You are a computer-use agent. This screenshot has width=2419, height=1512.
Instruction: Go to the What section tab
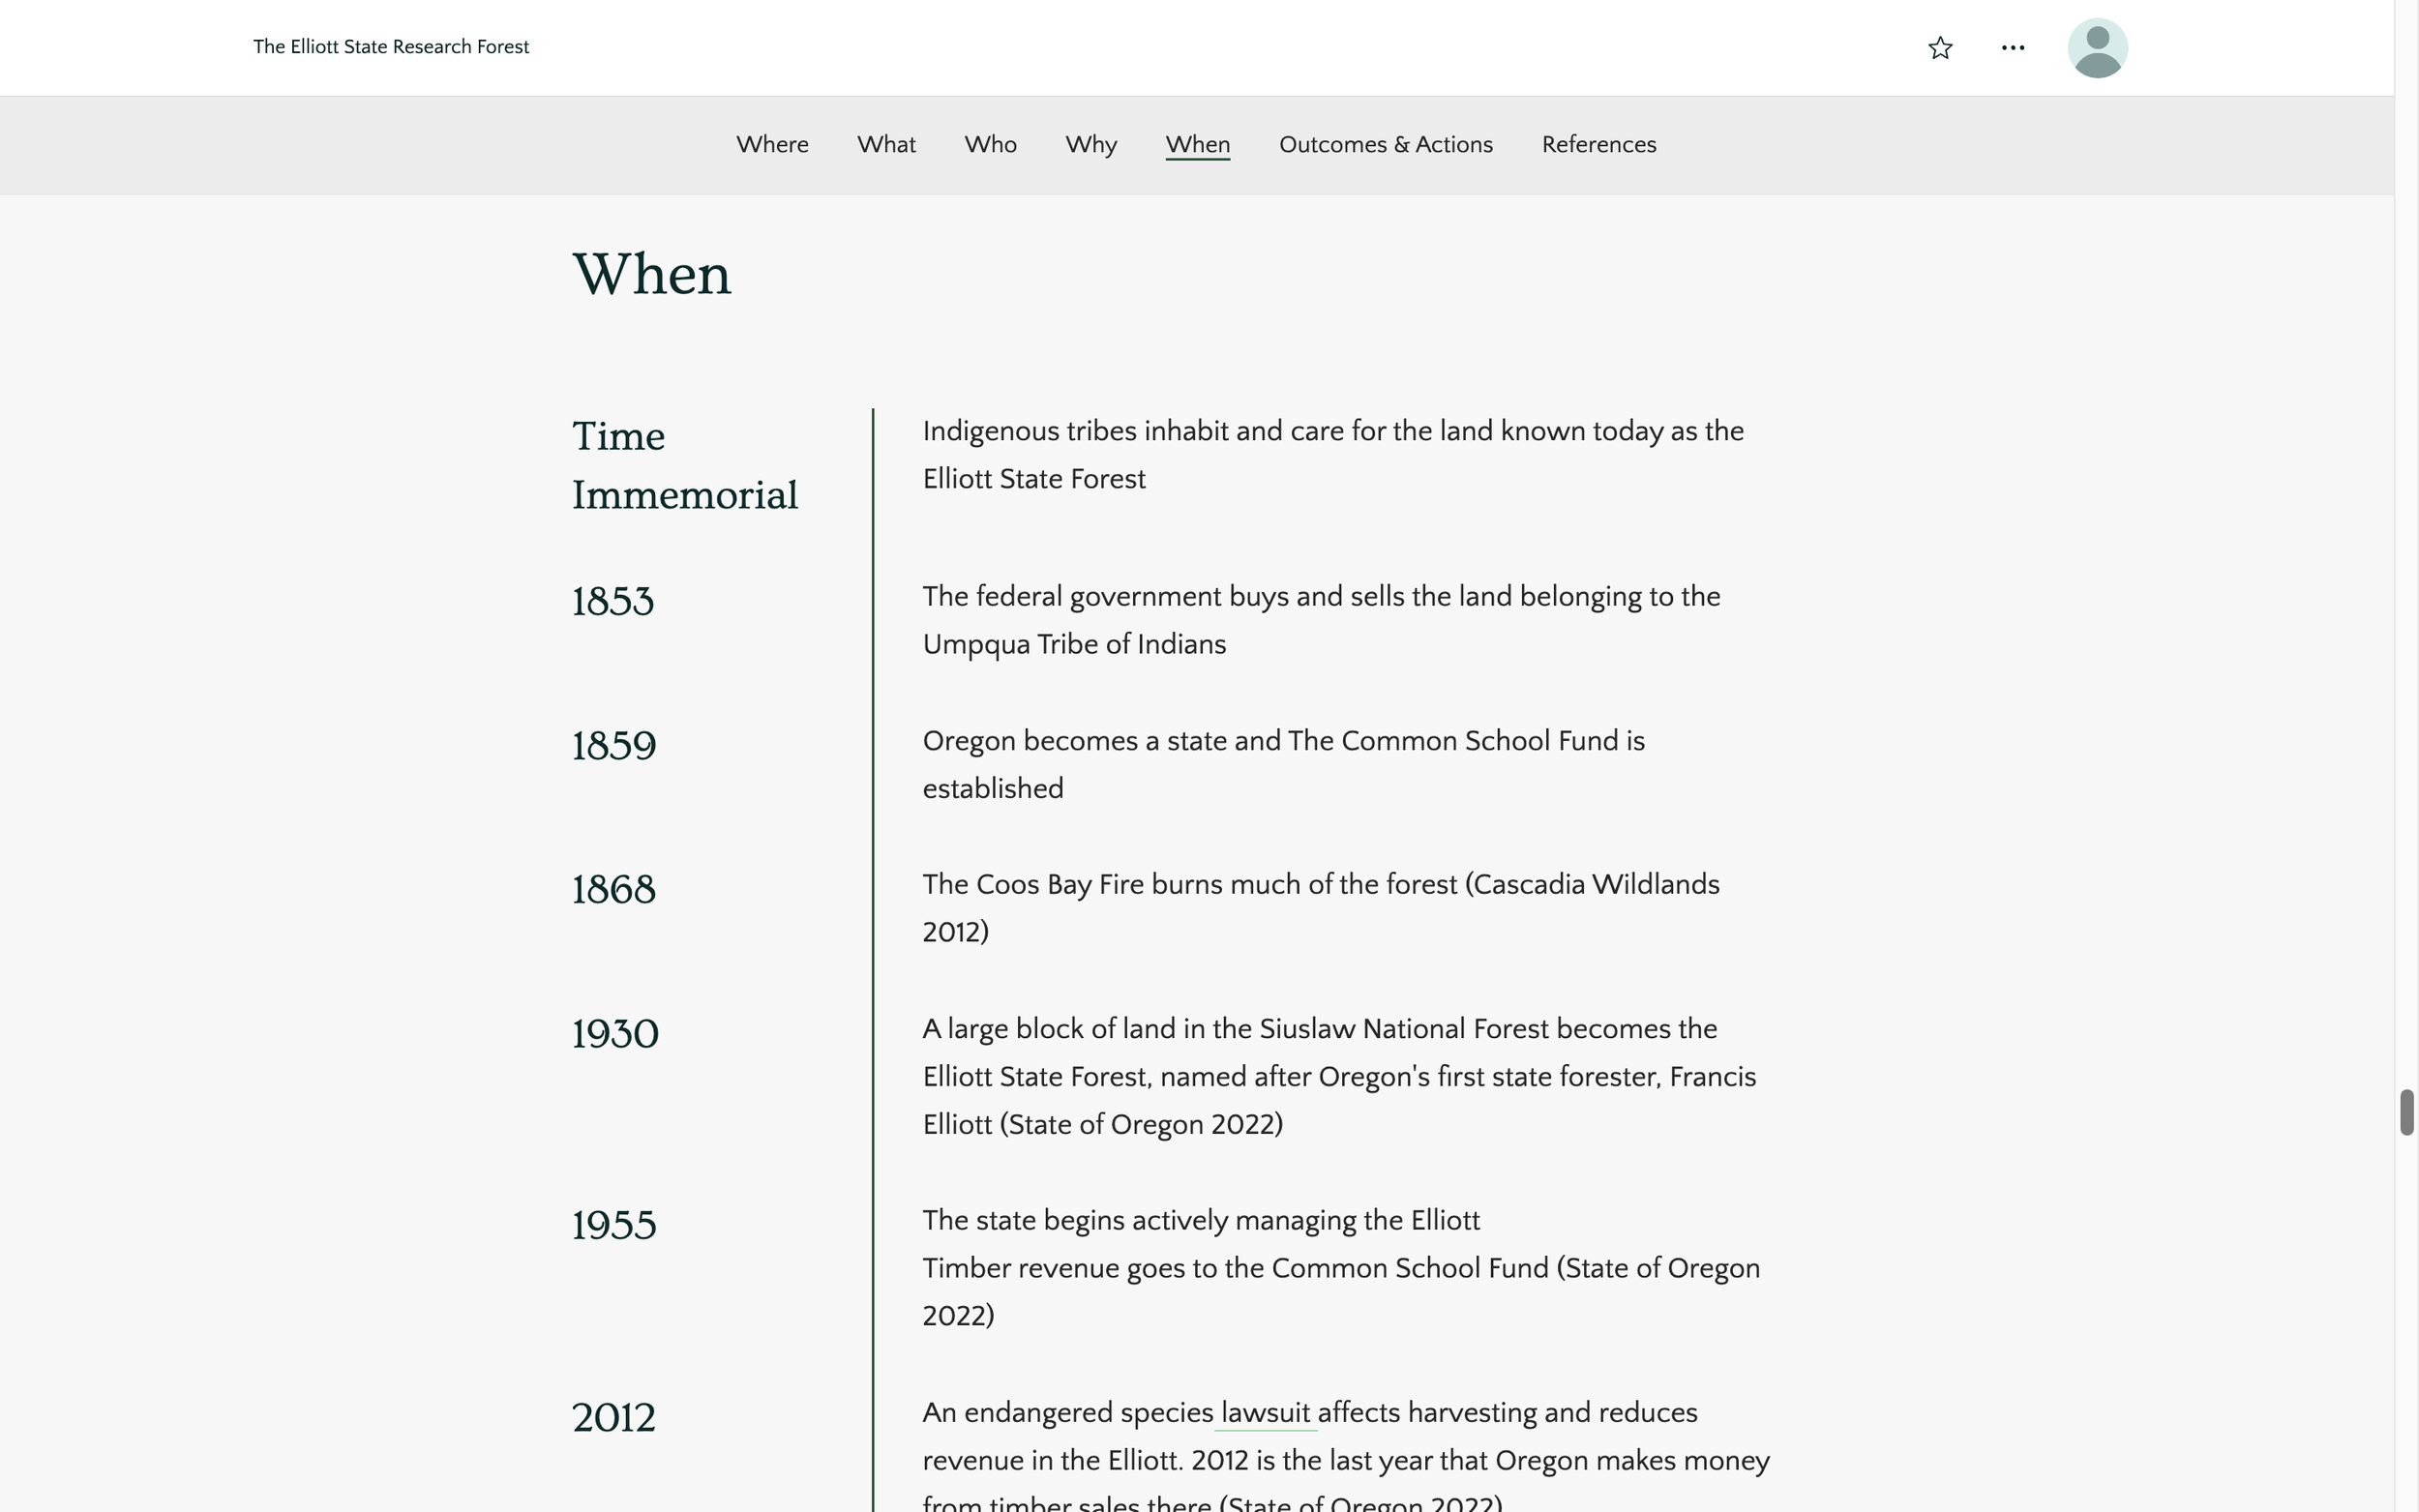coord(886,145)
